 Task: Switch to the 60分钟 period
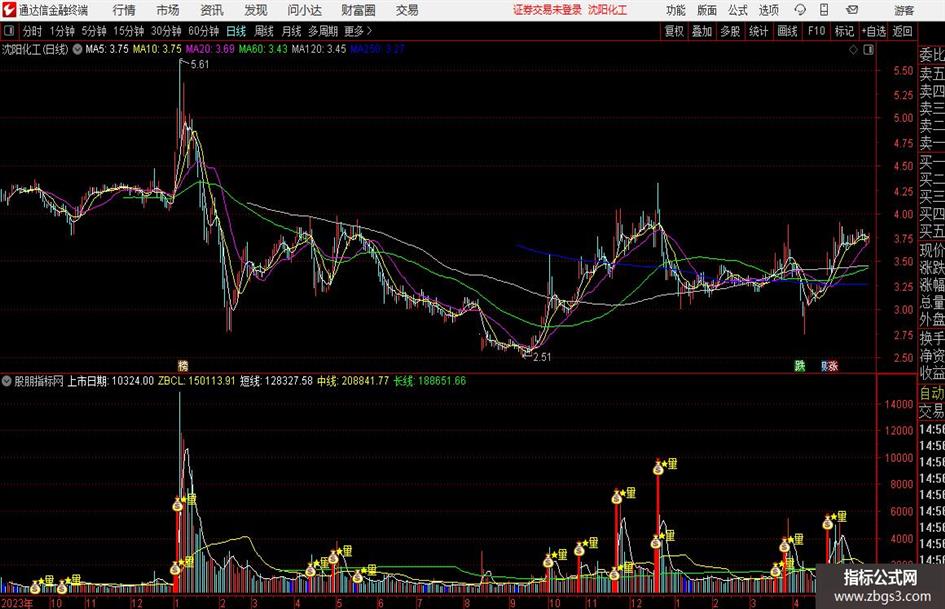tap(203, 31)
